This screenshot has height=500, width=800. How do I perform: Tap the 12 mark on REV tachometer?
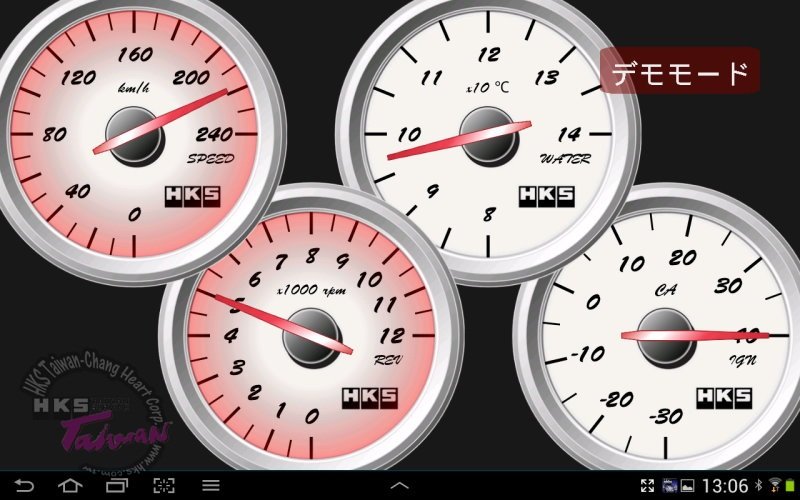(x=392, y=336)
